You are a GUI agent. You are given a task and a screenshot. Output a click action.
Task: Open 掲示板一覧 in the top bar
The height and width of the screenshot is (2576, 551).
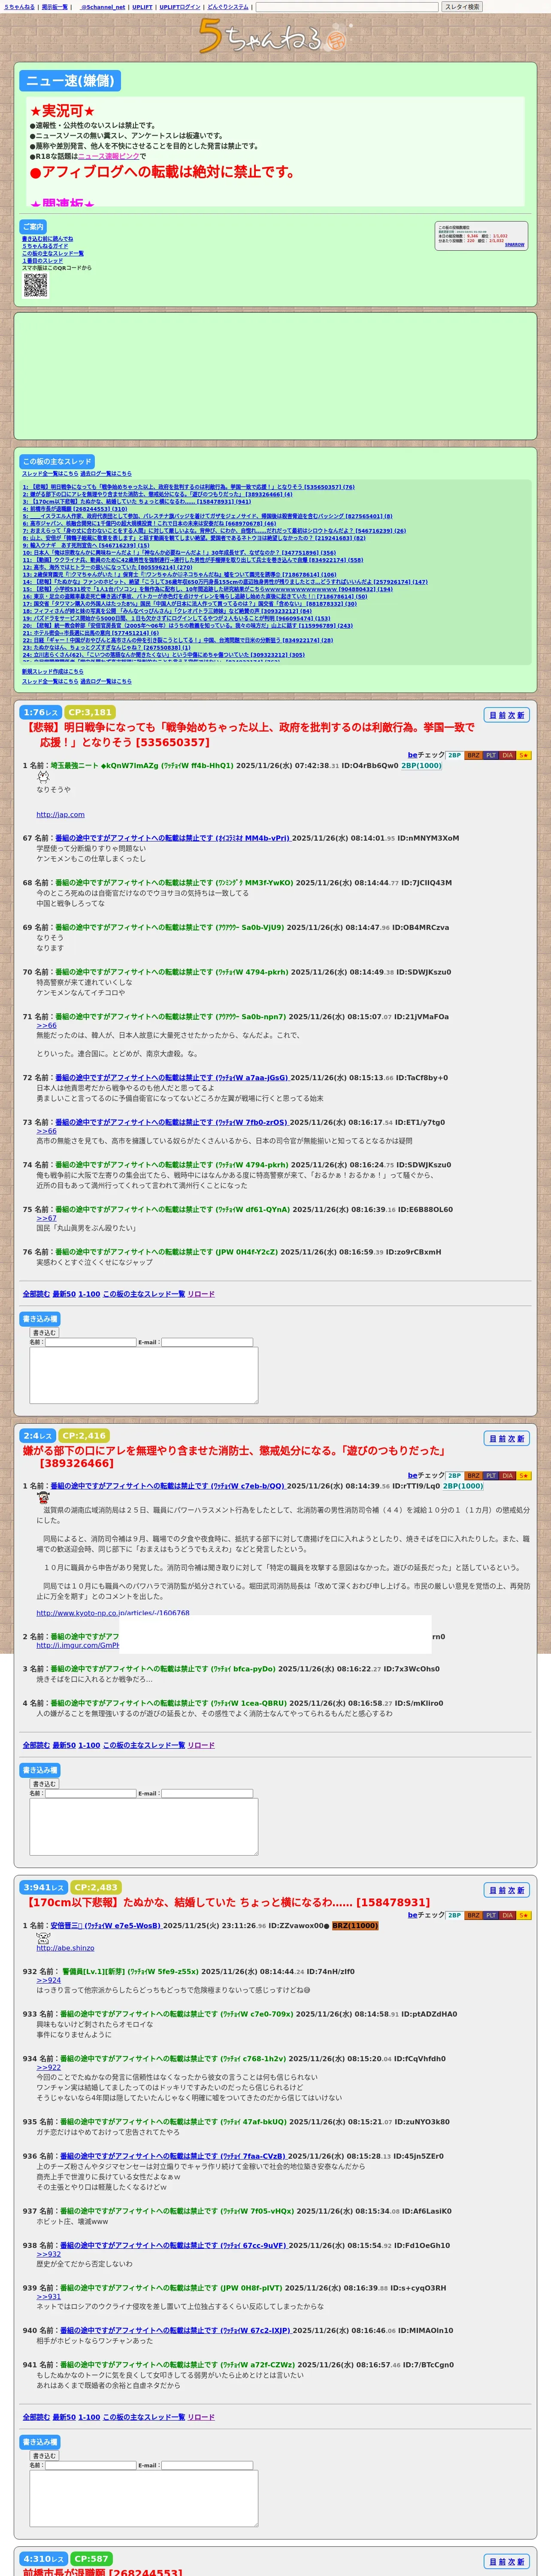pos(55,7)
